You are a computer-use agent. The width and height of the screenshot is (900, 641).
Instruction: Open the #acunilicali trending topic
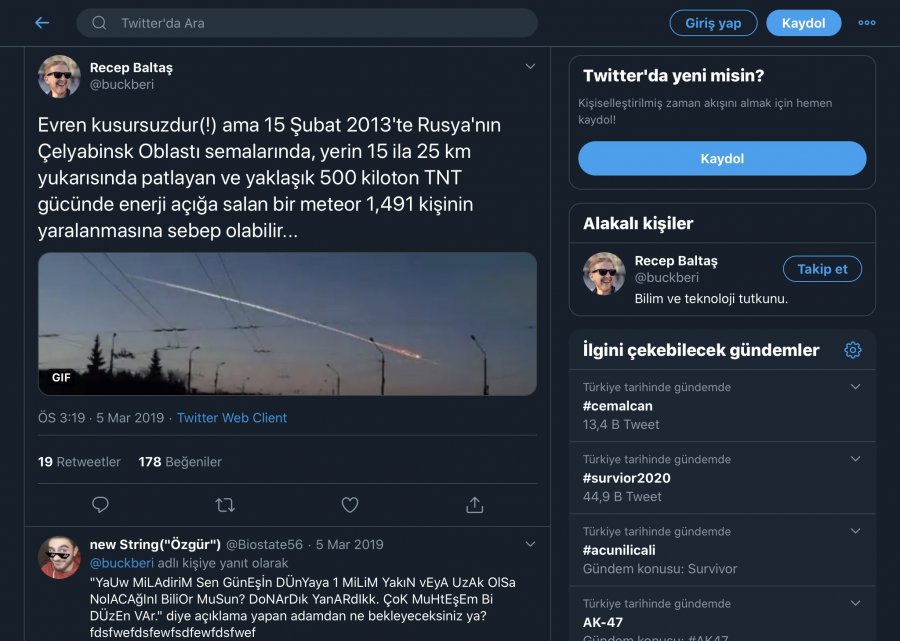(x=619, y=550)
